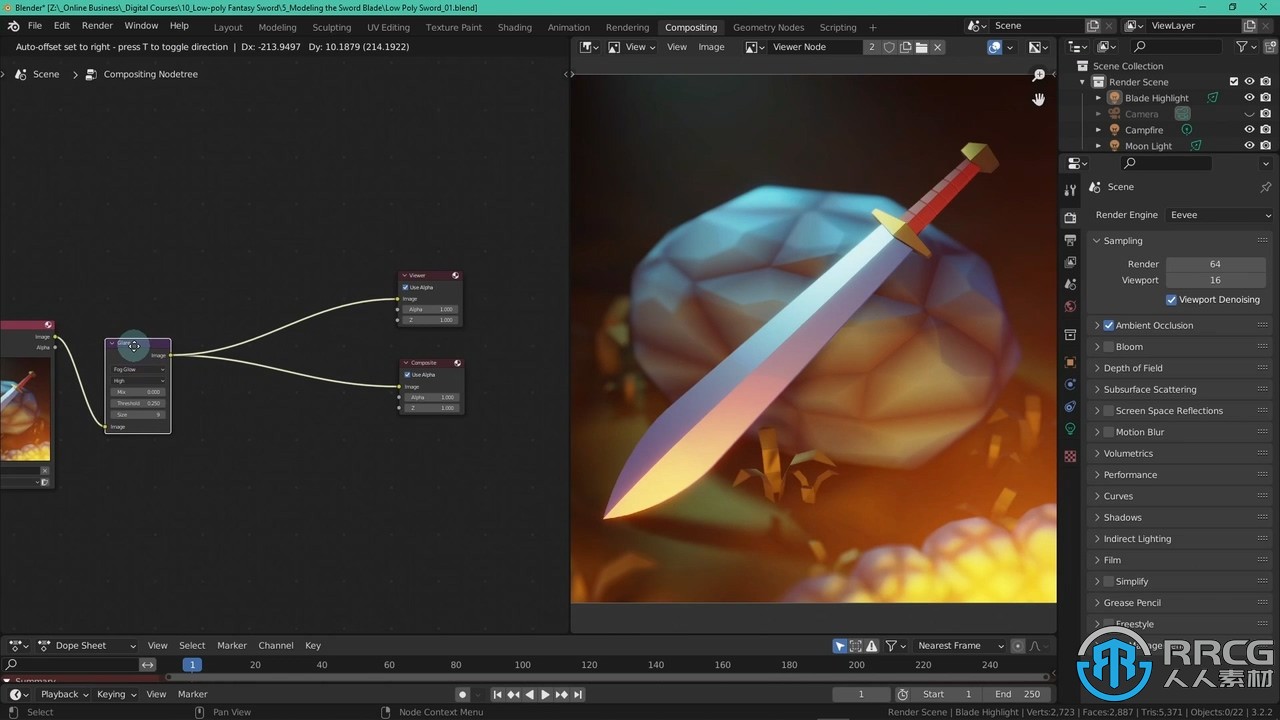The width and height of the screenshot is (1280, 720).
Task: Hide Moon Light collection via eye icon
Action: 1249,146
